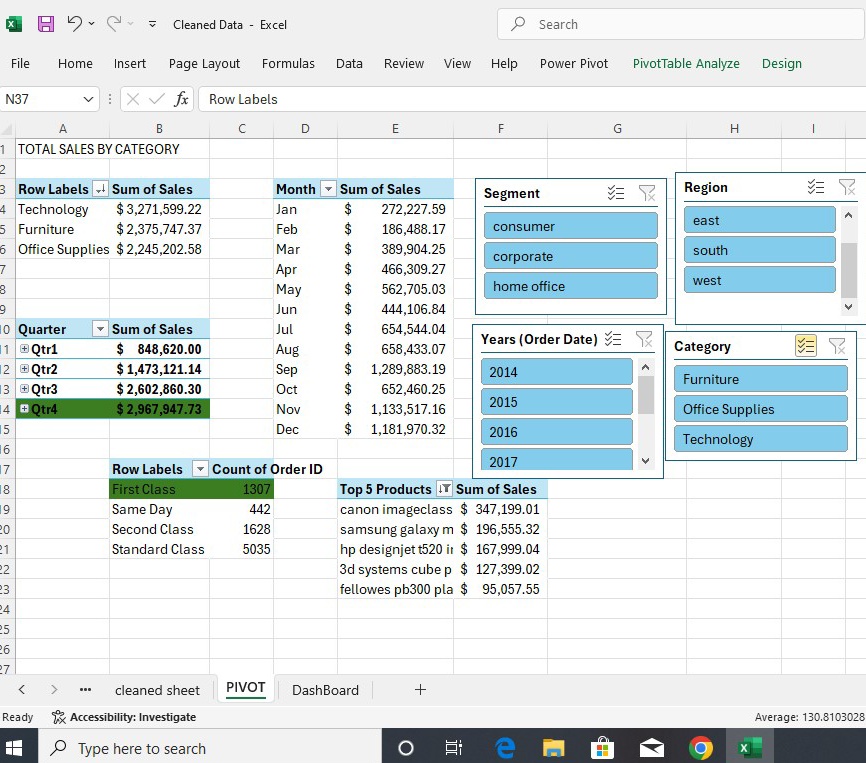
Task: Select west in Region slicer
Action: (x=759, y=280)
